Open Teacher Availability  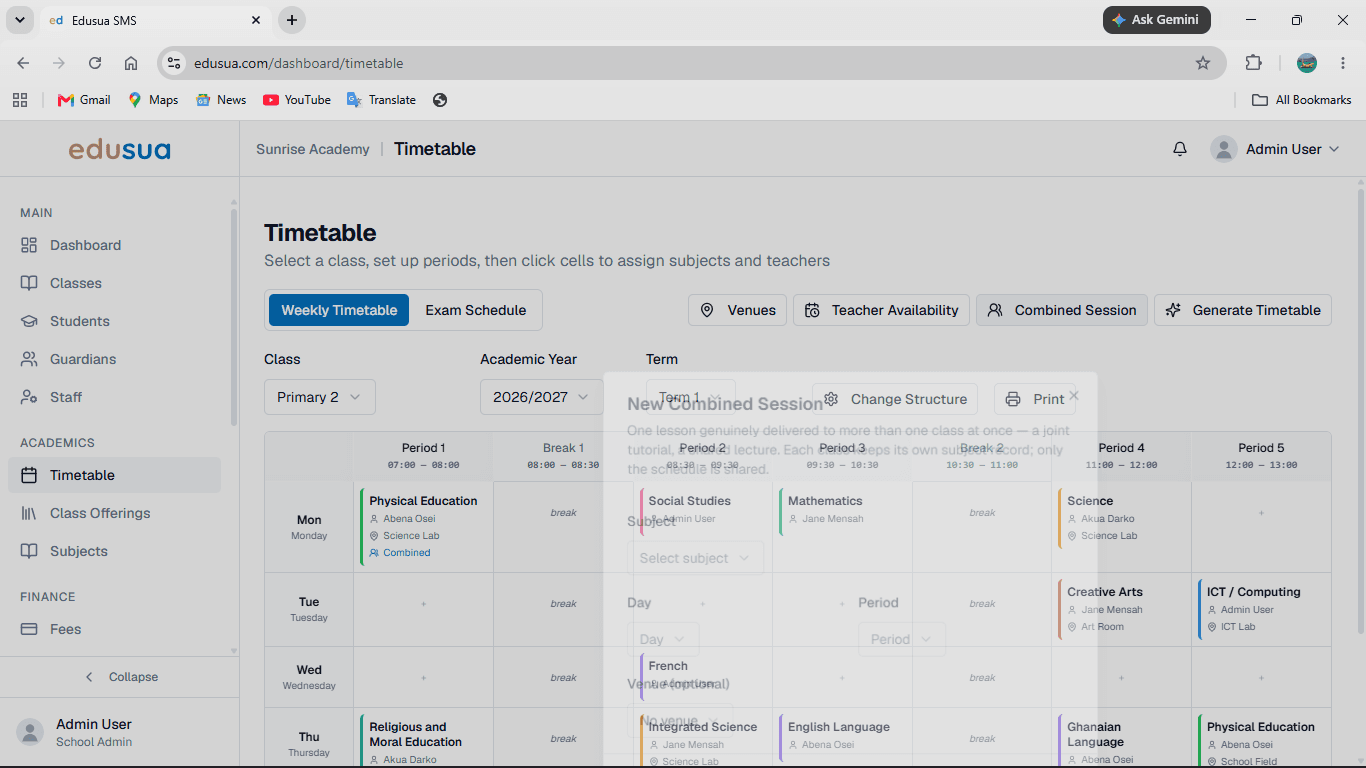(x=882, y=310)
